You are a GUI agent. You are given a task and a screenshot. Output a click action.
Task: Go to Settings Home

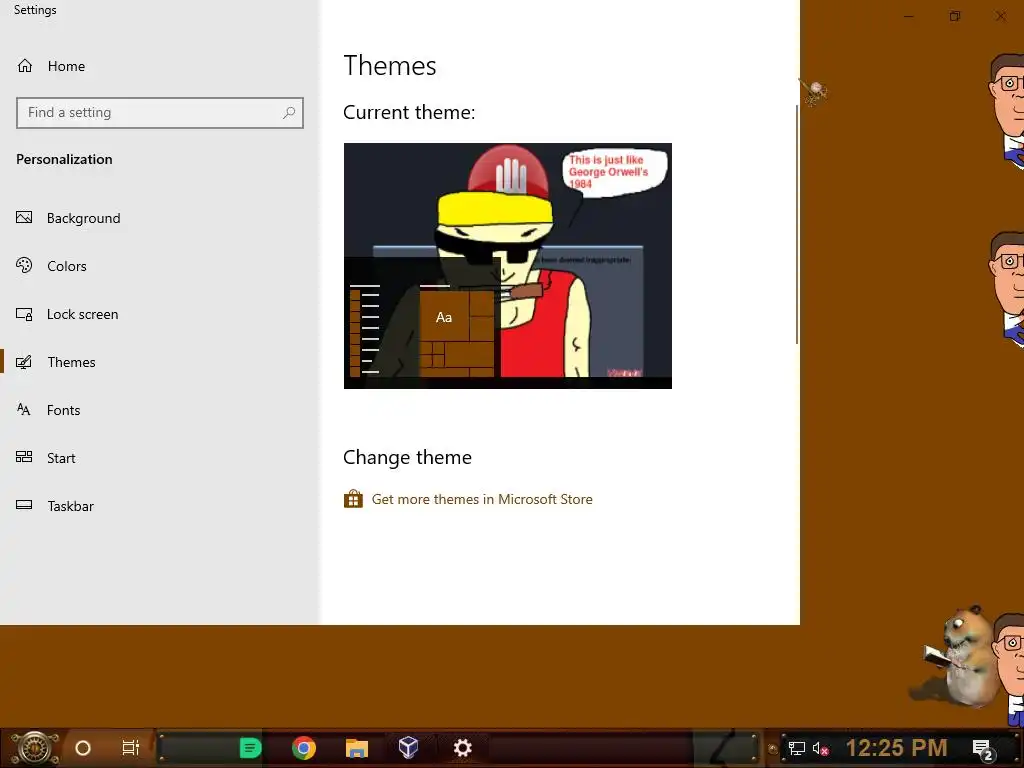tap(51, 66)
